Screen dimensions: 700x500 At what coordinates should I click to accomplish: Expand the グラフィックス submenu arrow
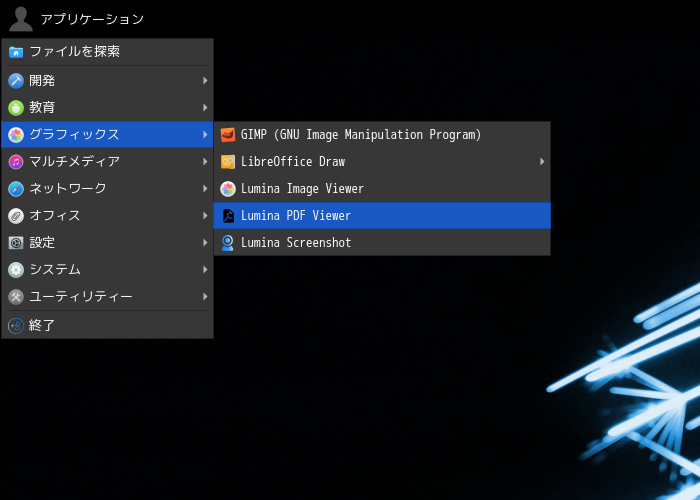(x=205, y=135)
